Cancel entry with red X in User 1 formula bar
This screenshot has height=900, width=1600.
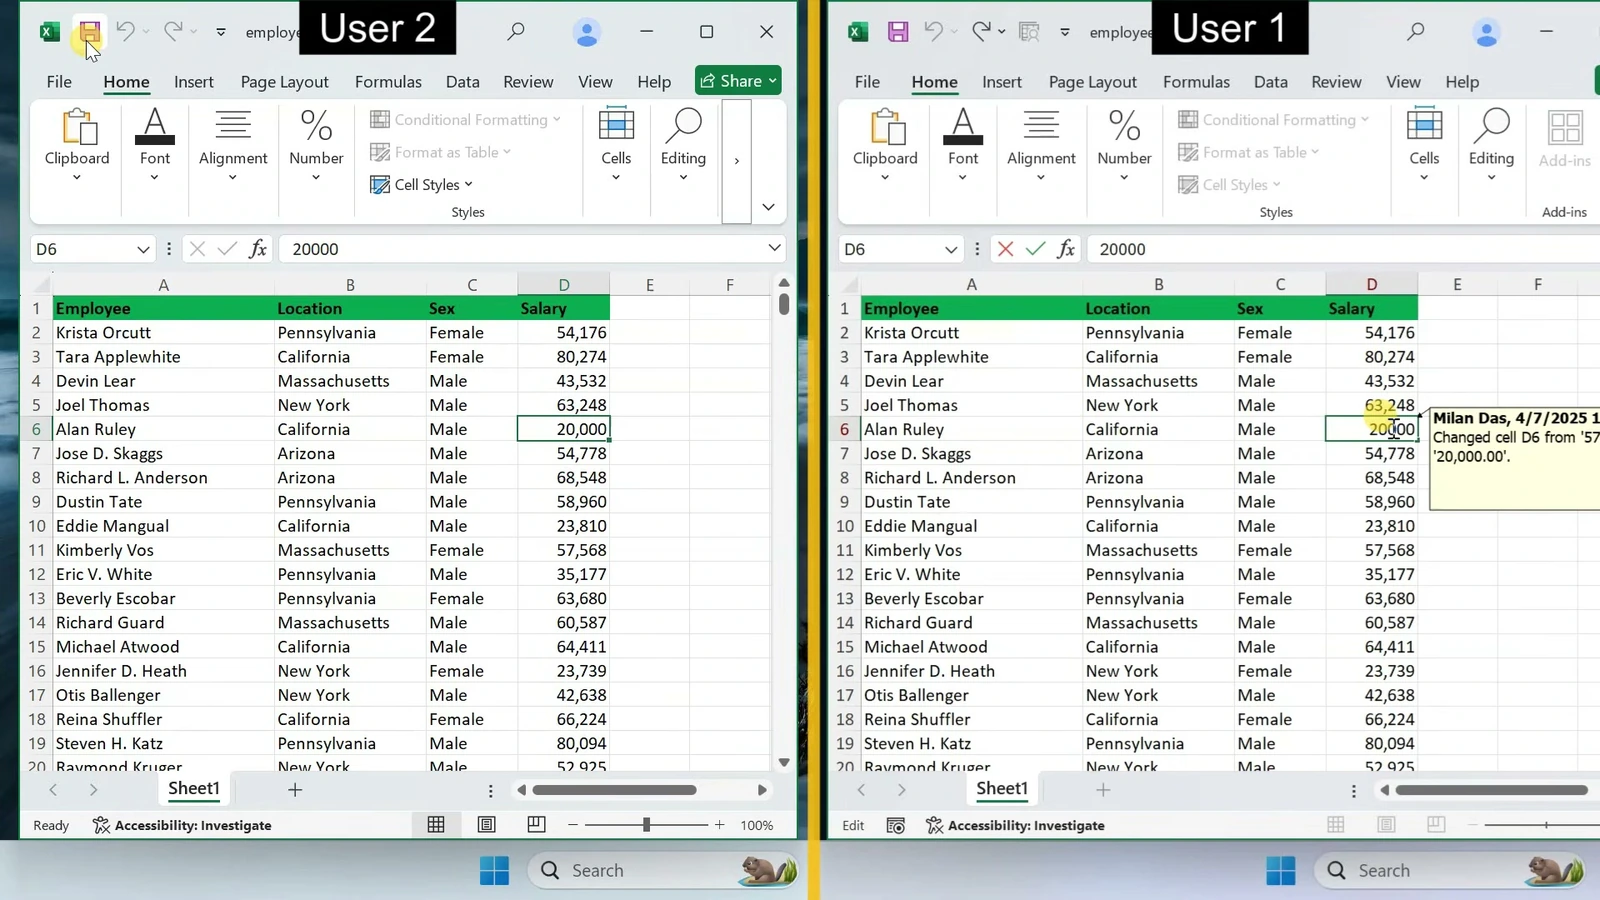point(1005,249)
